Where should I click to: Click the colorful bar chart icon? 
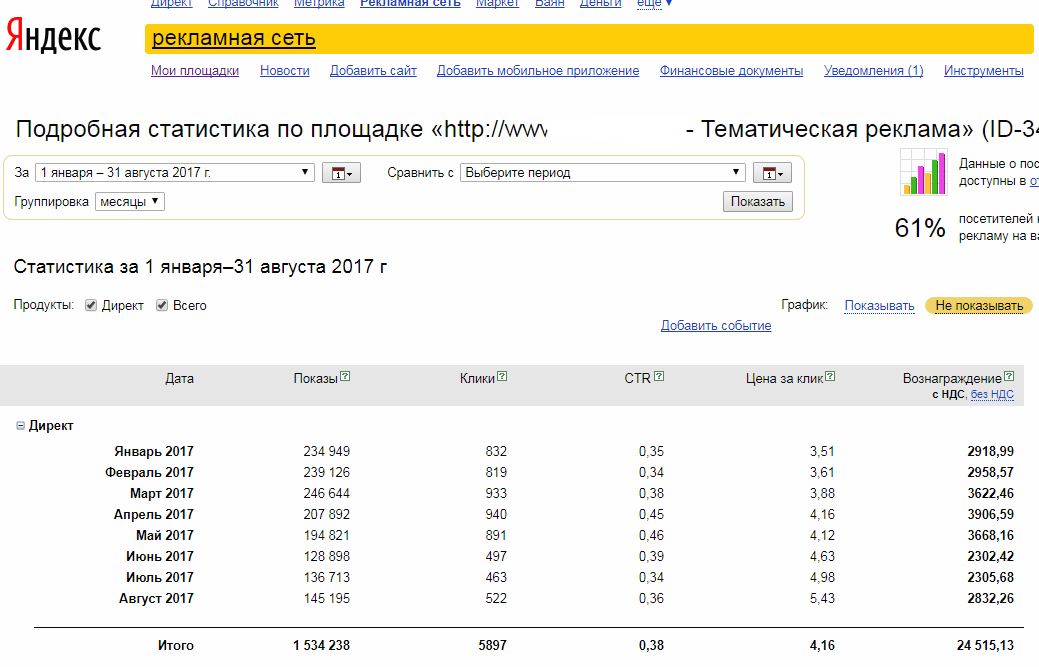(923, 172)
